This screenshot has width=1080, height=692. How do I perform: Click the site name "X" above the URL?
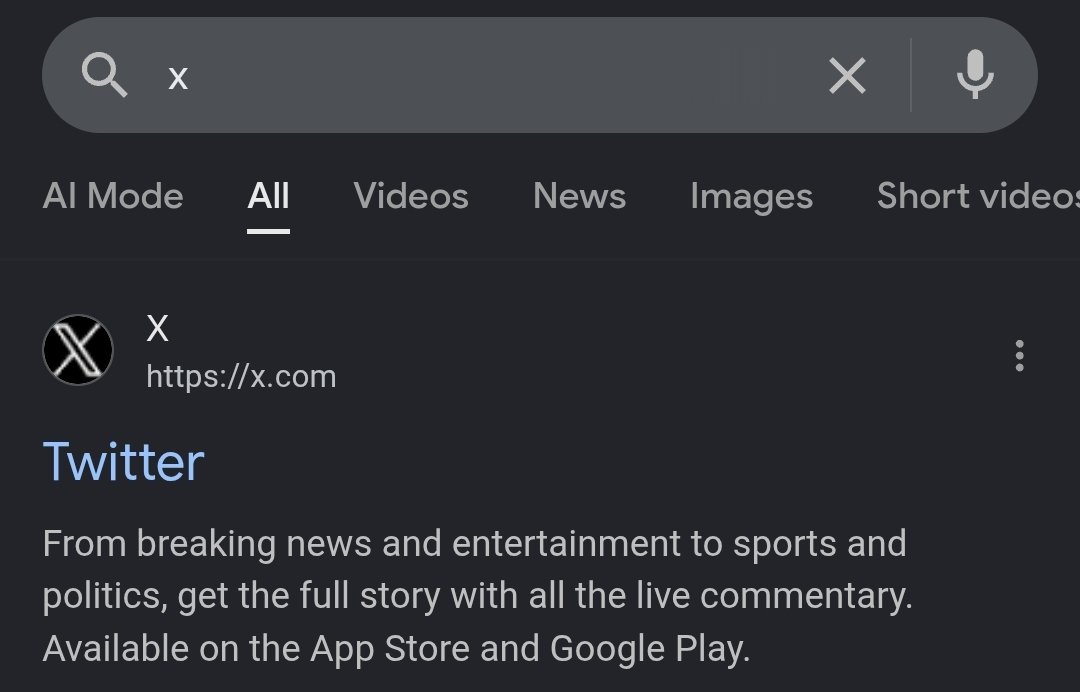pos(157,328)
